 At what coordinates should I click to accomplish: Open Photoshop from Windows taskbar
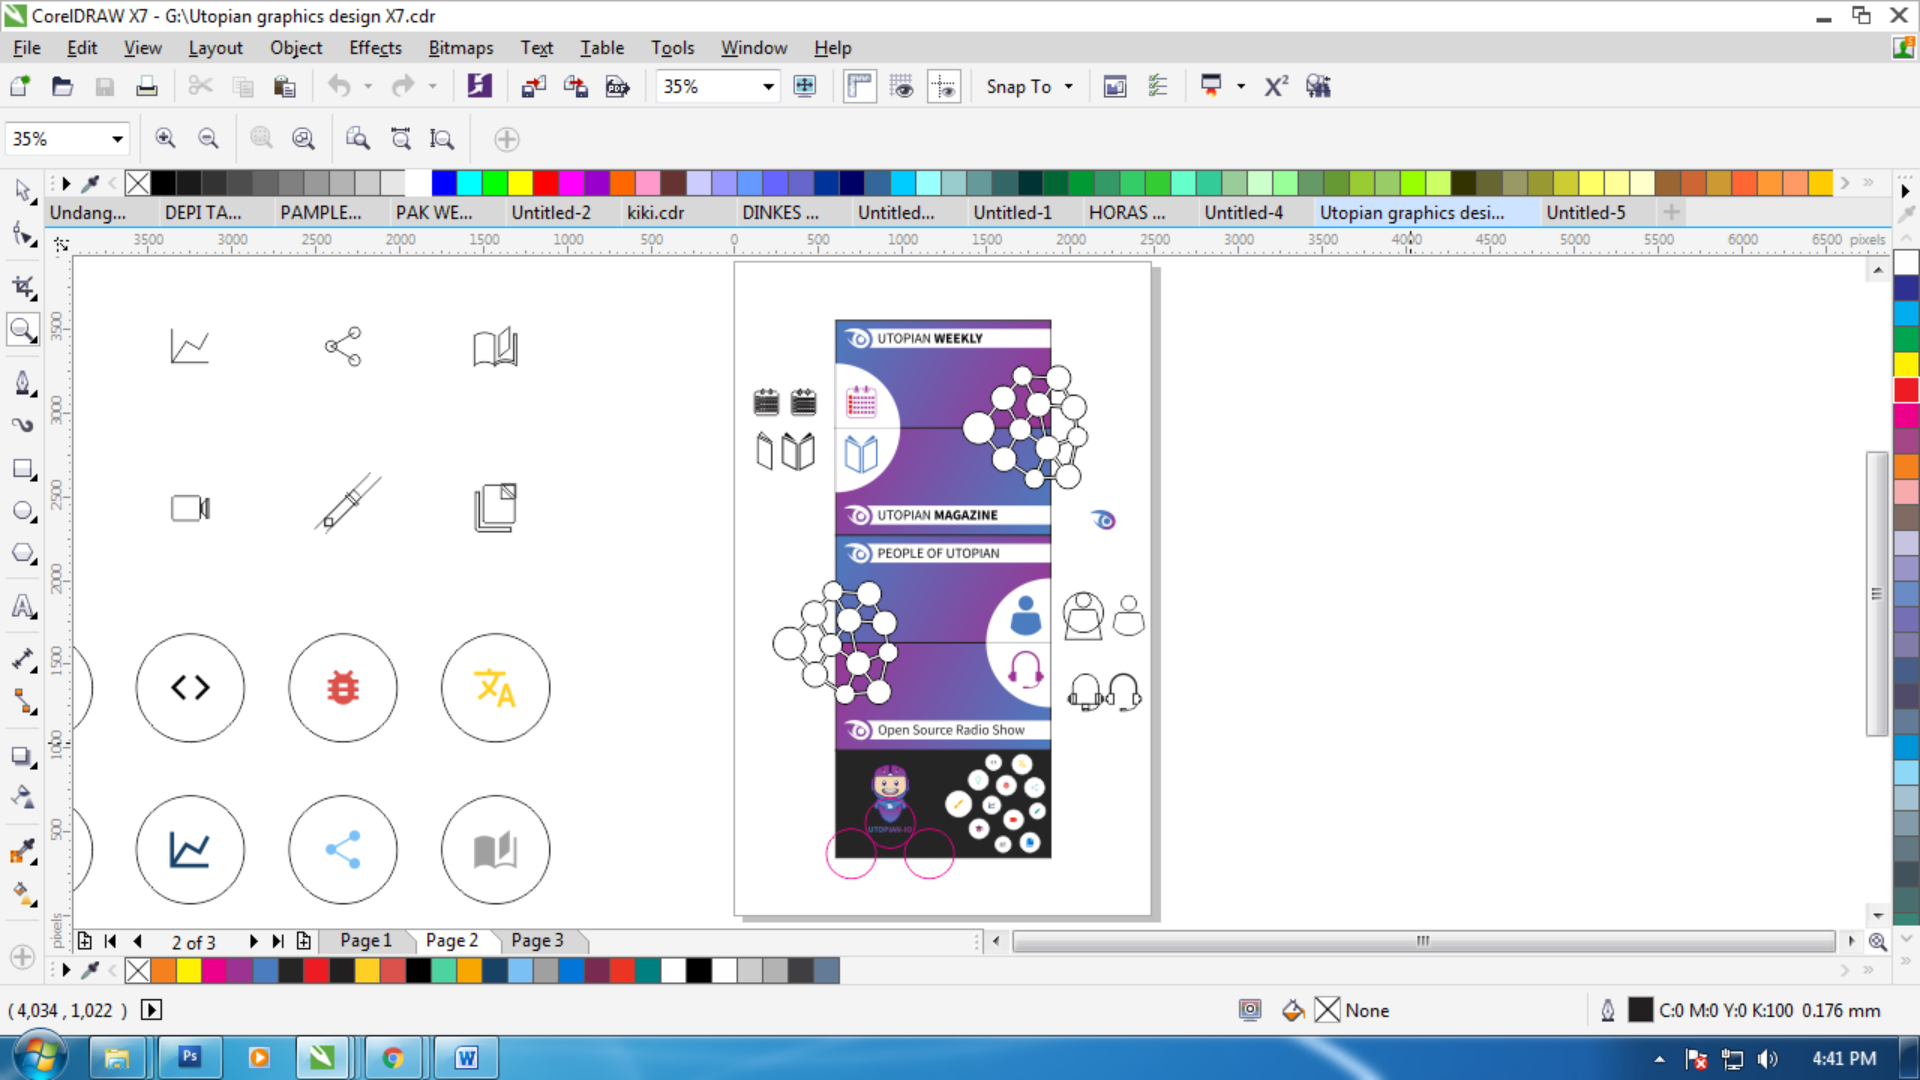point(190,1057)
